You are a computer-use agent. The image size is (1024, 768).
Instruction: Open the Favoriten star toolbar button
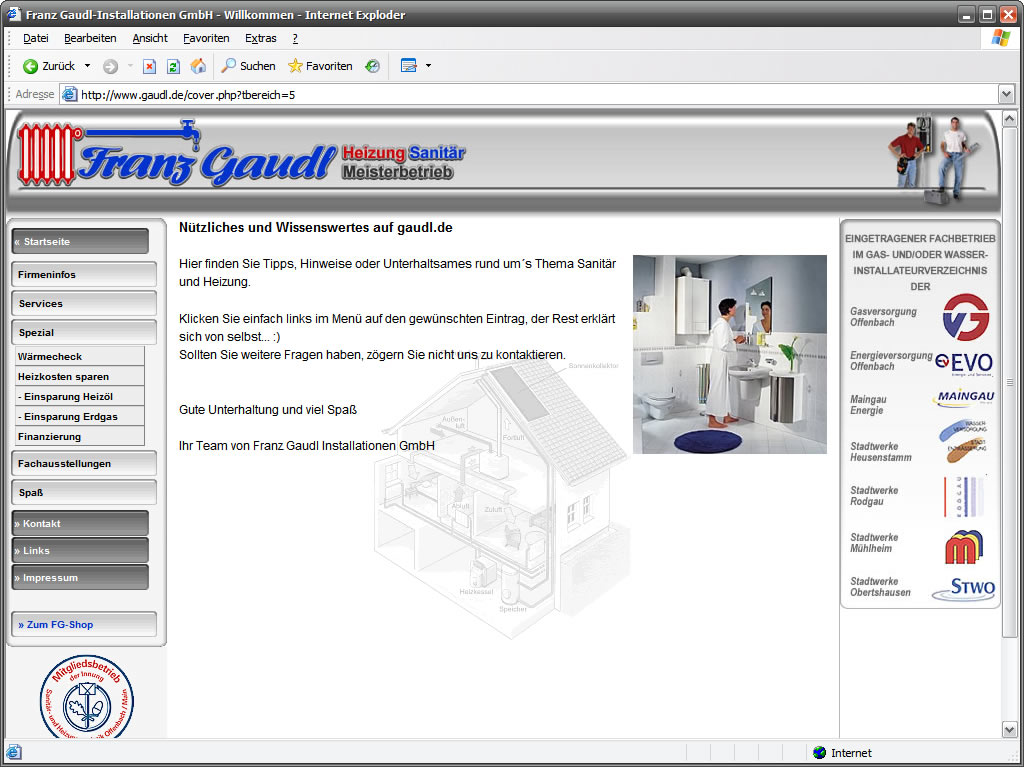click(320, 66)
